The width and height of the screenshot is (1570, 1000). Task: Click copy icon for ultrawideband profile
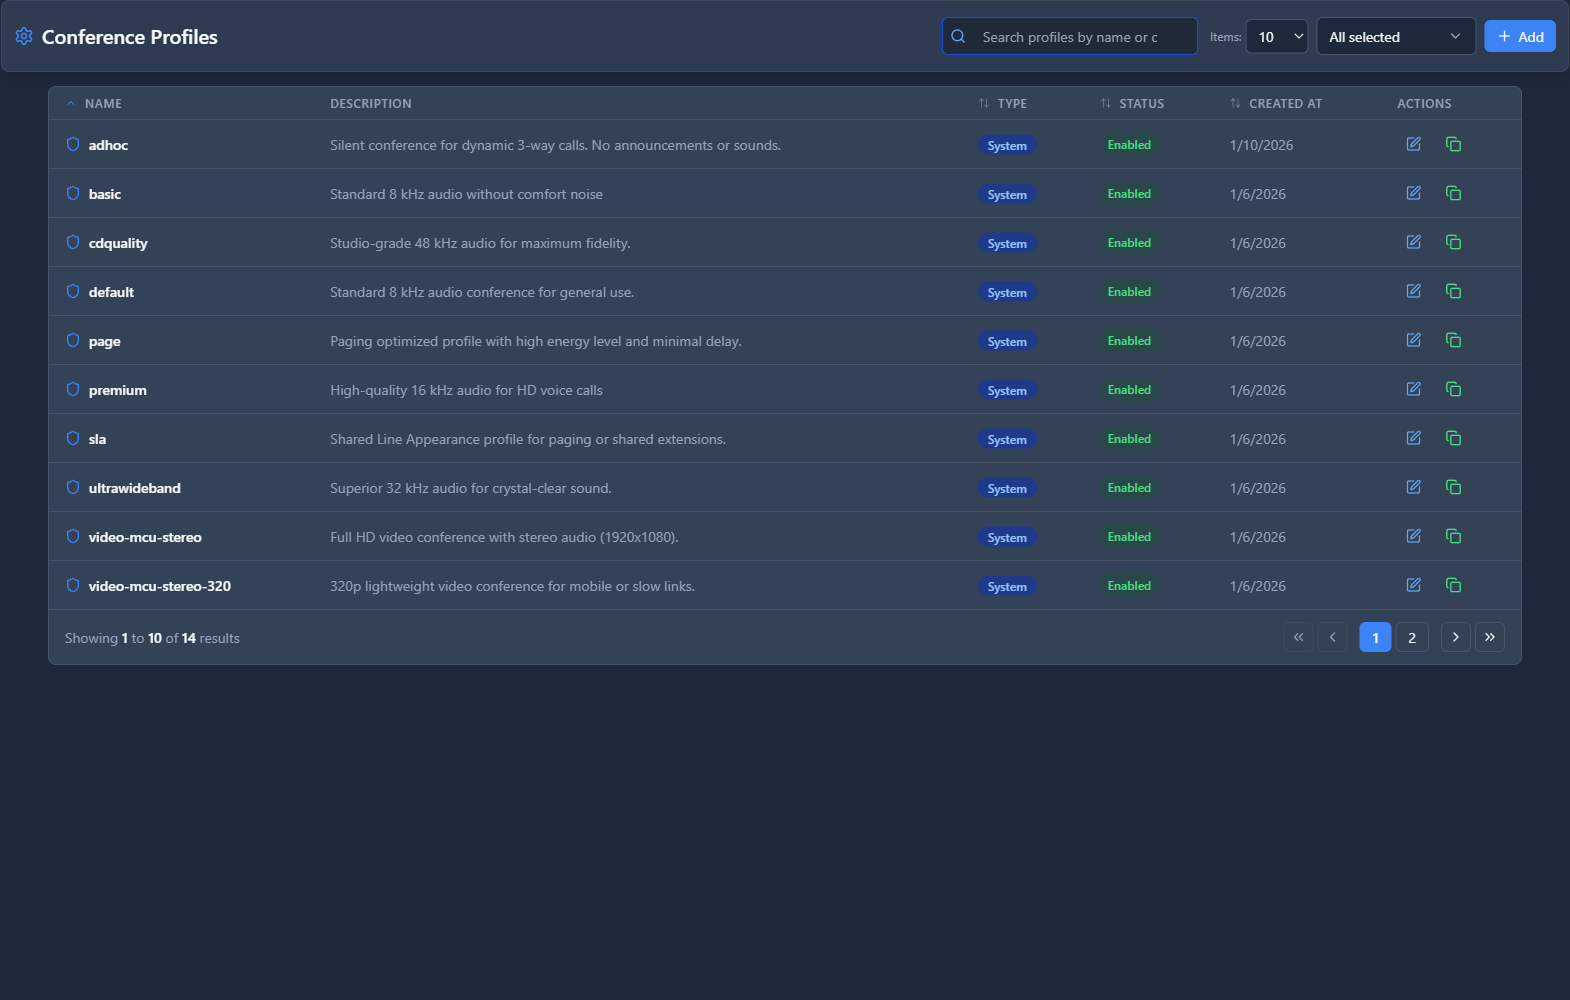click(x=1453, y=487)
